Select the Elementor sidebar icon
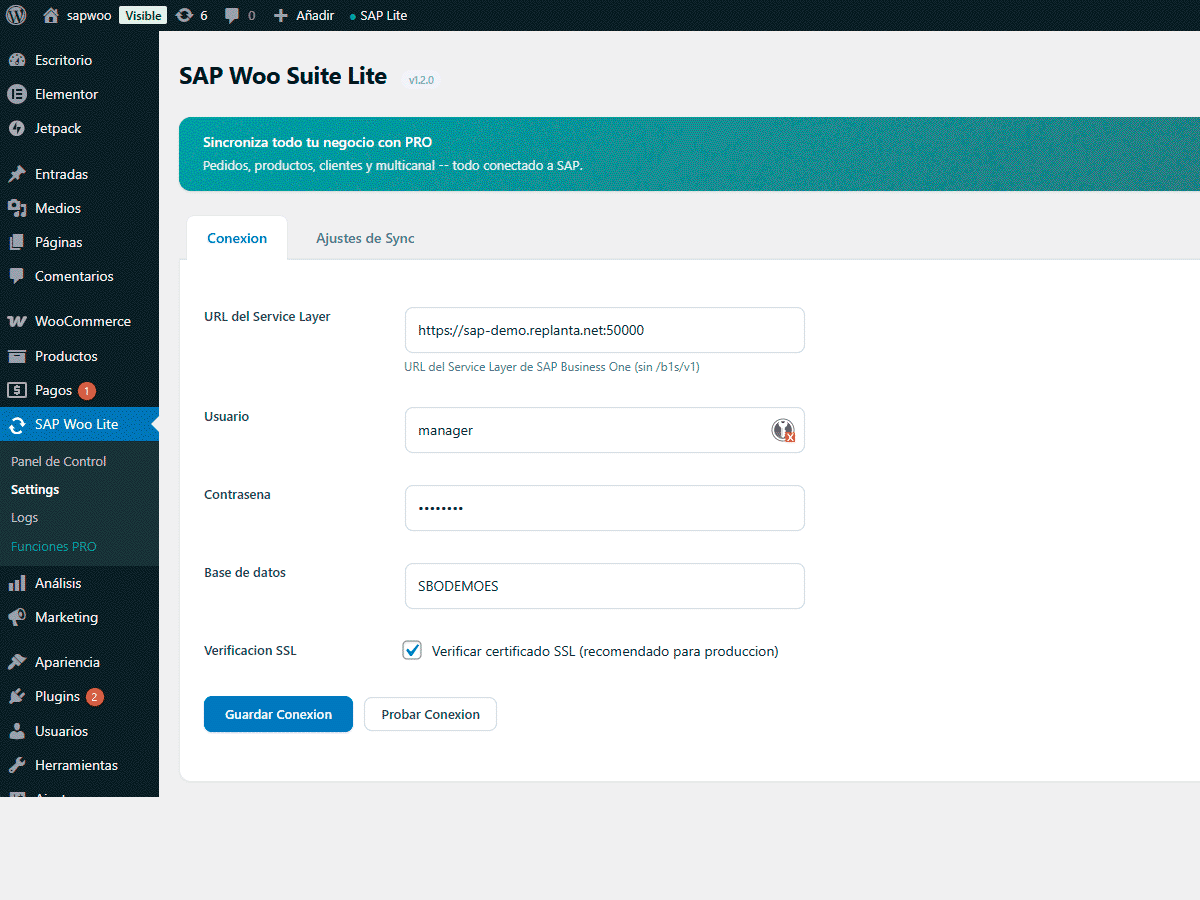The height and width of the screenshot is (900, 1200). click(16, 93)
